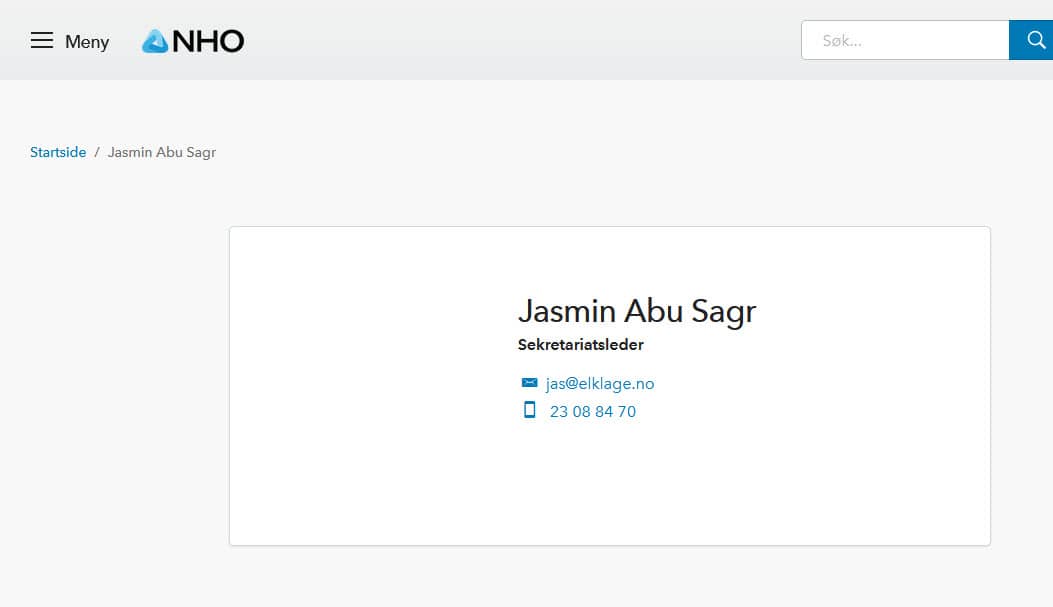Click the envelope email icon
This screenshot has height=607, width=1053.
[x=529, y=383]
